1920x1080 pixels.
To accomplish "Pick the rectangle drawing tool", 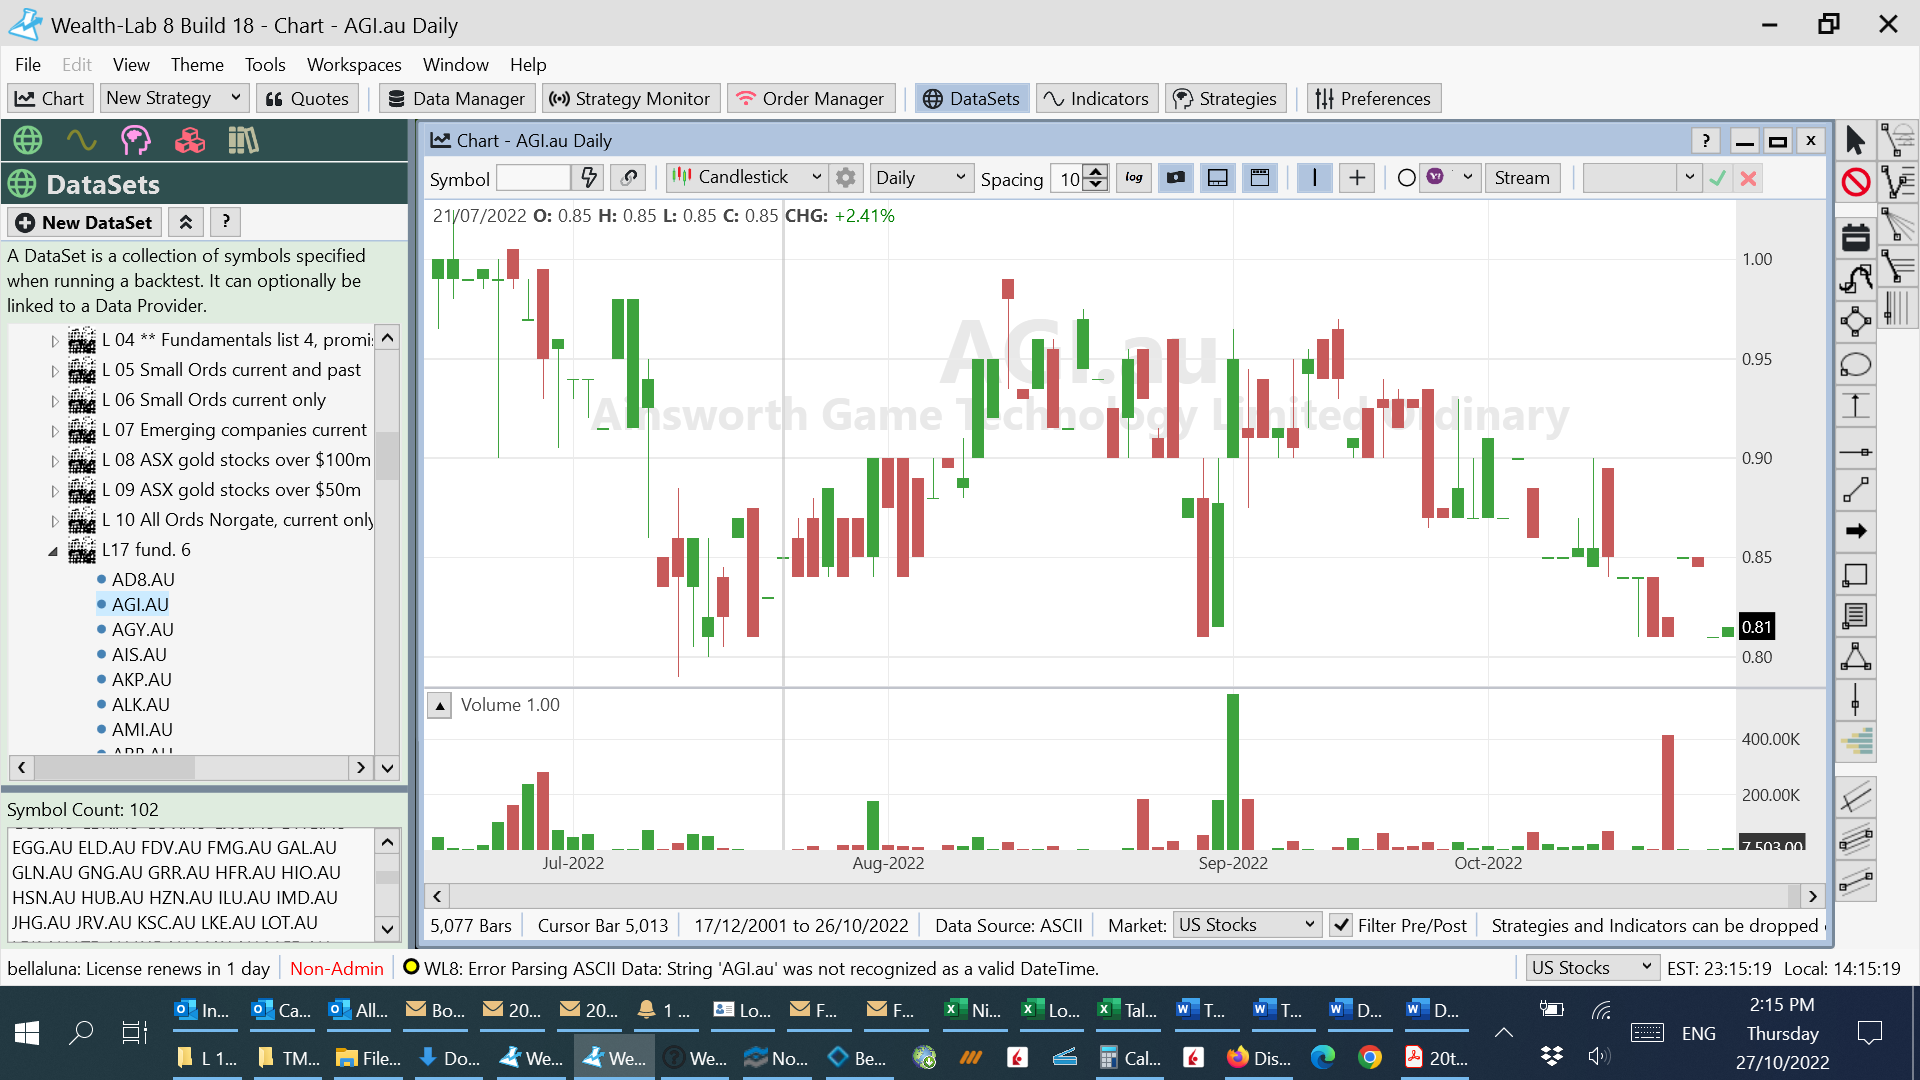I will pos(1856,575).
